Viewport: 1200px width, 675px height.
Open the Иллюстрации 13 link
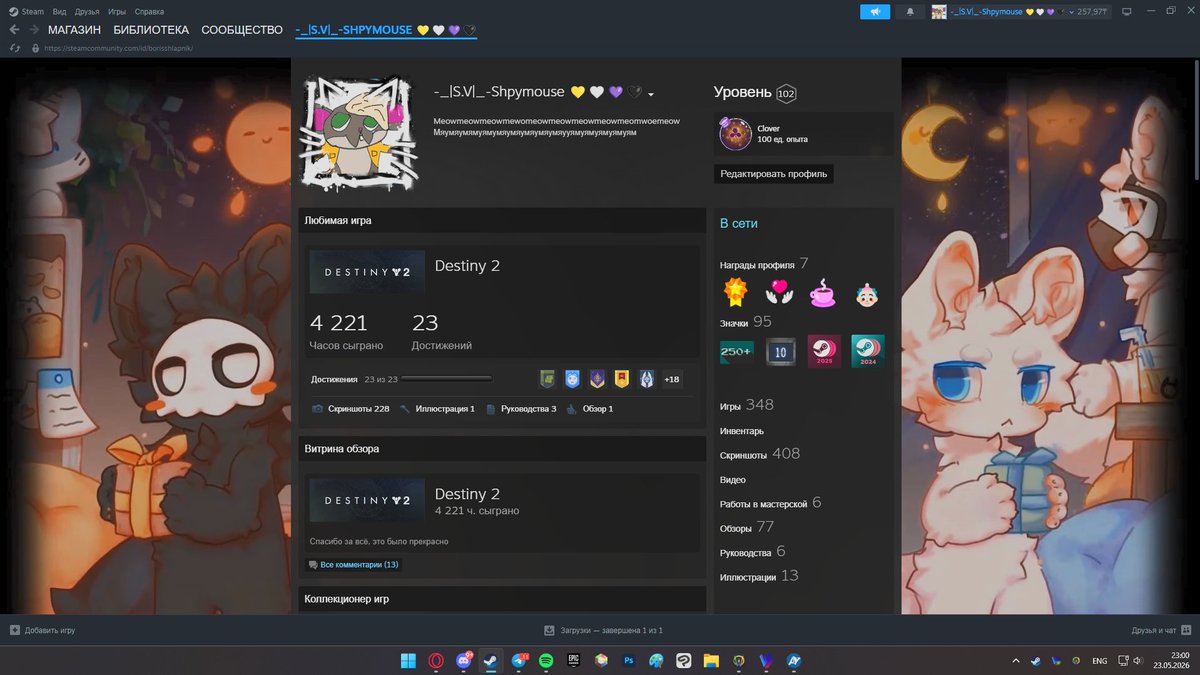tap(759, 576)
